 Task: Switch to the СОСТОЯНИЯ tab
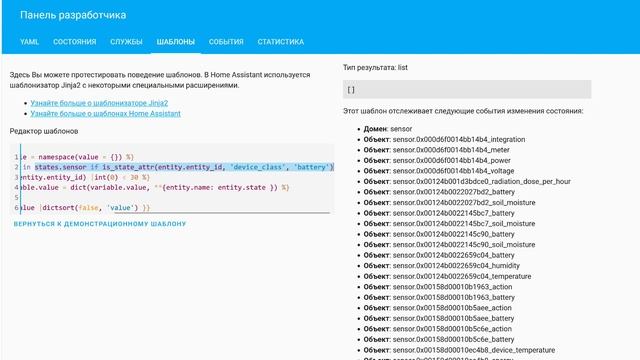pyautogui.click(x=75, y=42)
